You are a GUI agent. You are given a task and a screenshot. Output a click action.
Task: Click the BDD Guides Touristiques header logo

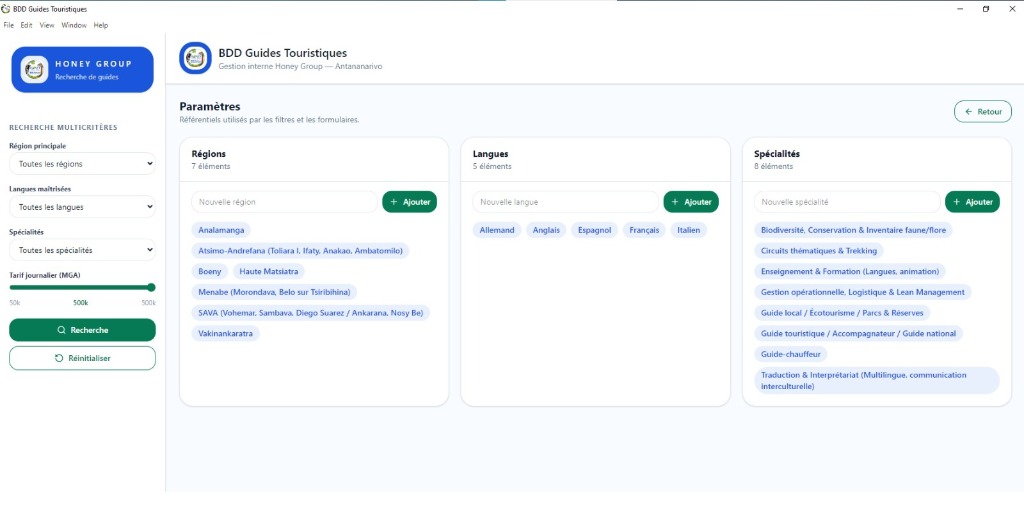[x=195, y=58]
